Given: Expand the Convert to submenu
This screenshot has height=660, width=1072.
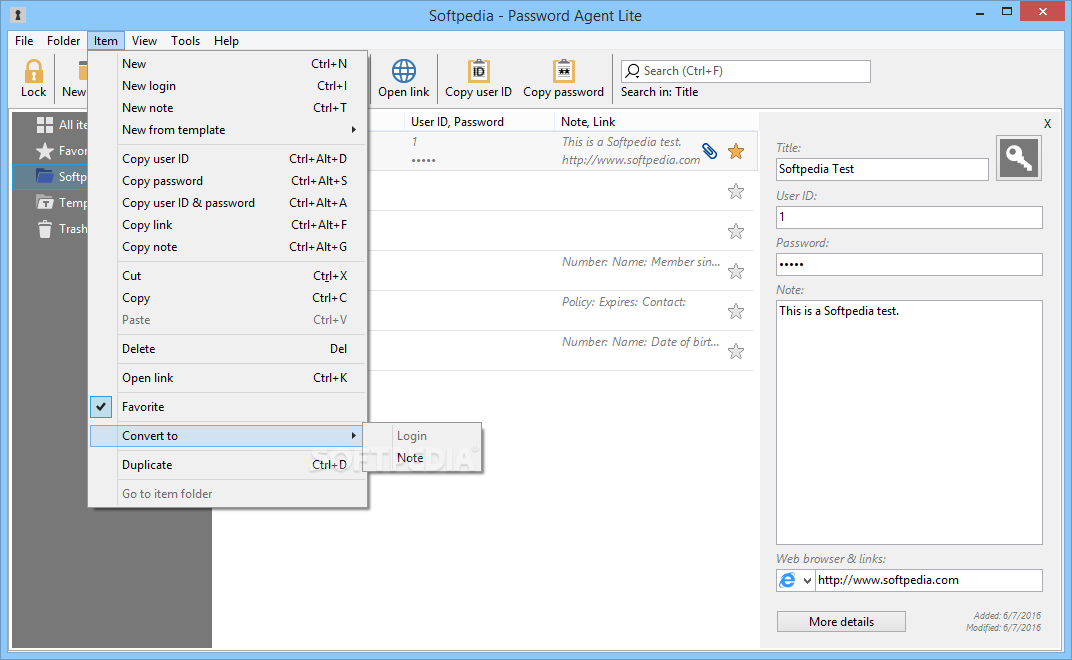Looking at the screenshot, I should (228, 436).
